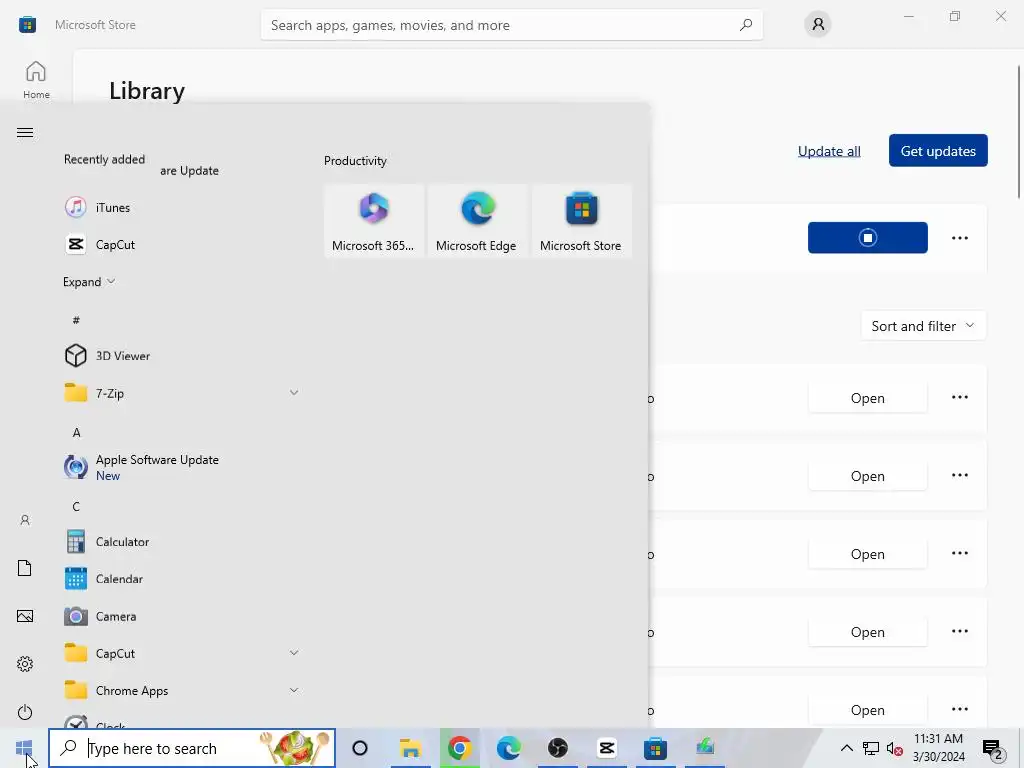Open the notification center icon
The image size is (1024, 768).
point(993,748)
